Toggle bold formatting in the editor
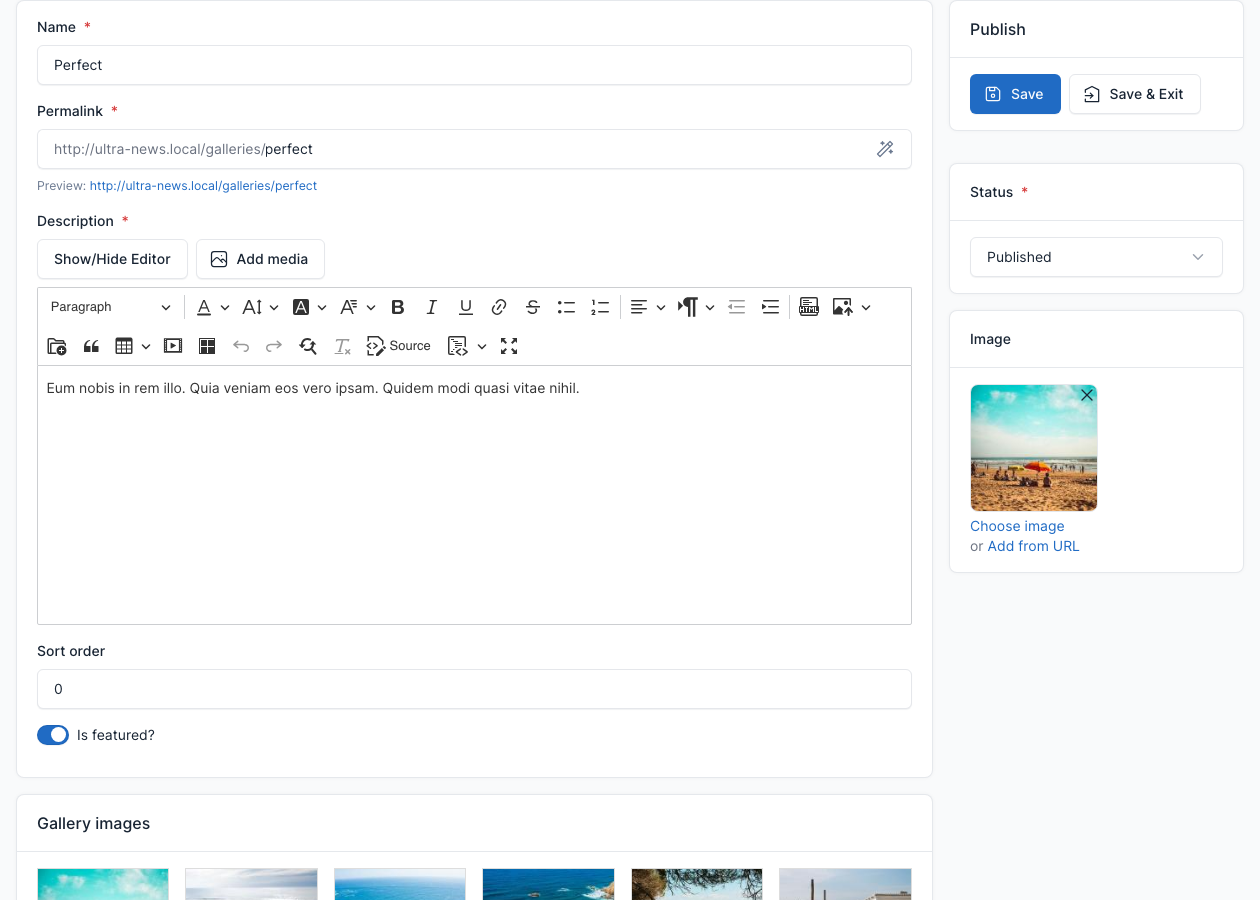Image resolution: width=1260 pixels, height=900 pixels. [x=398, y=307]
